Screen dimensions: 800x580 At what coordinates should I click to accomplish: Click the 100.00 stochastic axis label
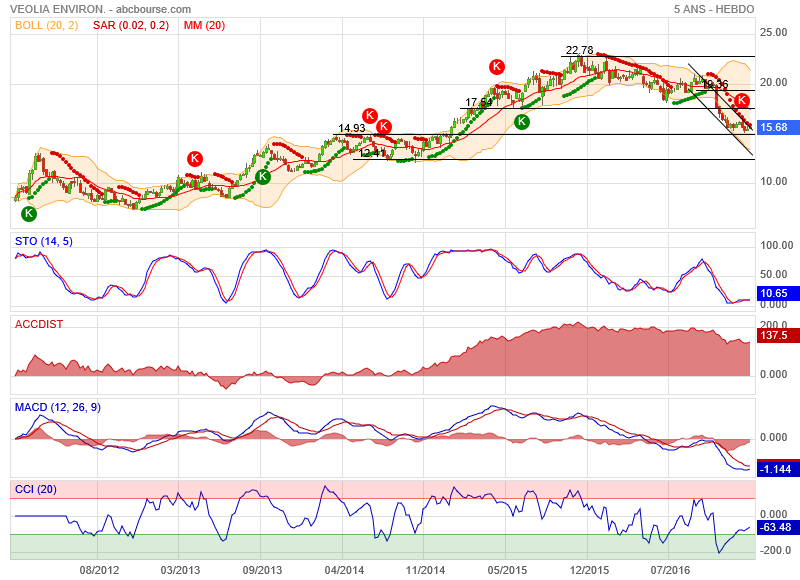(x=777, y=245)
